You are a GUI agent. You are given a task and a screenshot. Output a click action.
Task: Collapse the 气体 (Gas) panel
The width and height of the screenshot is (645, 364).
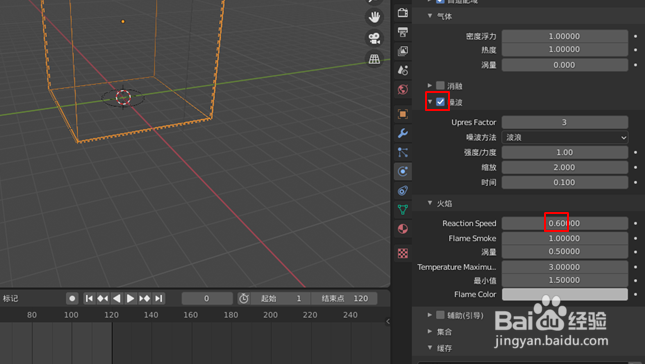coord(430,16)
